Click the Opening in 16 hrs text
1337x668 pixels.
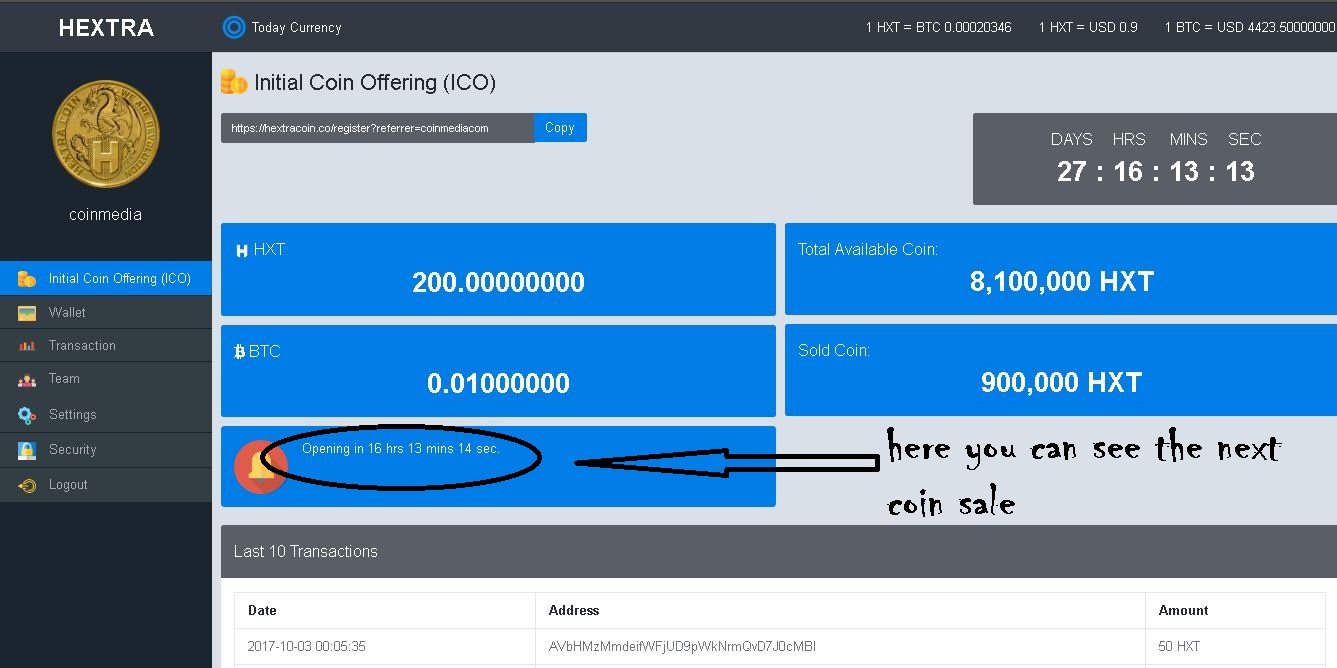coord(400,449)
